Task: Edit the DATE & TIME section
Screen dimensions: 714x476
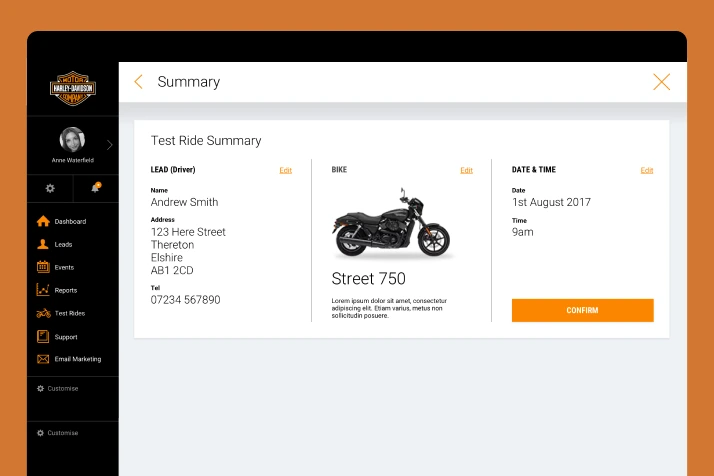Action: point(647,170)
